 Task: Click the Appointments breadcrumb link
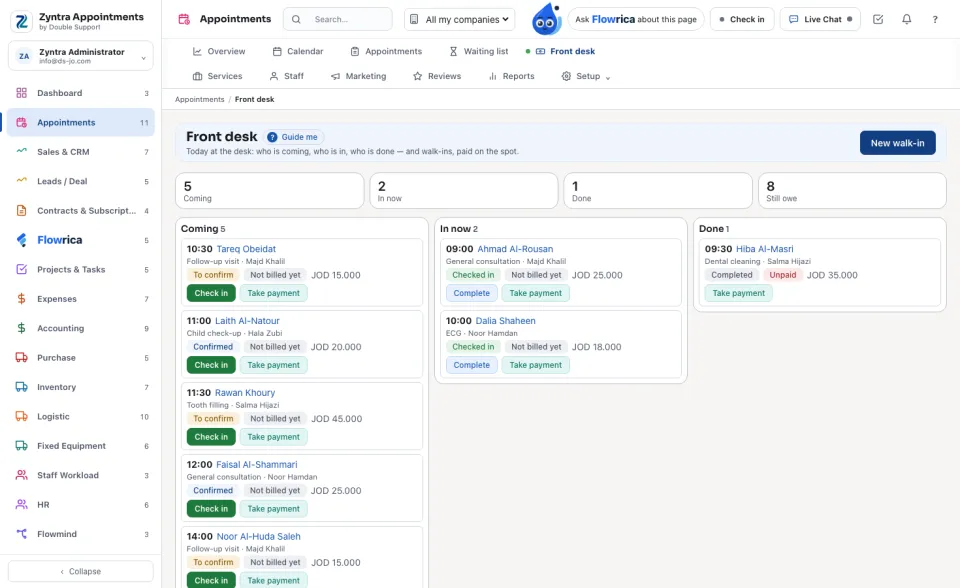pos(200,99)
